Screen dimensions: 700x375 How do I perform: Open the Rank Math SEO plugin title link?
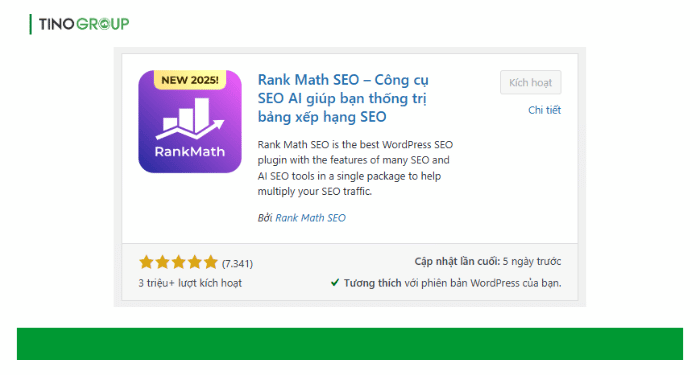[x=343, y=98]
